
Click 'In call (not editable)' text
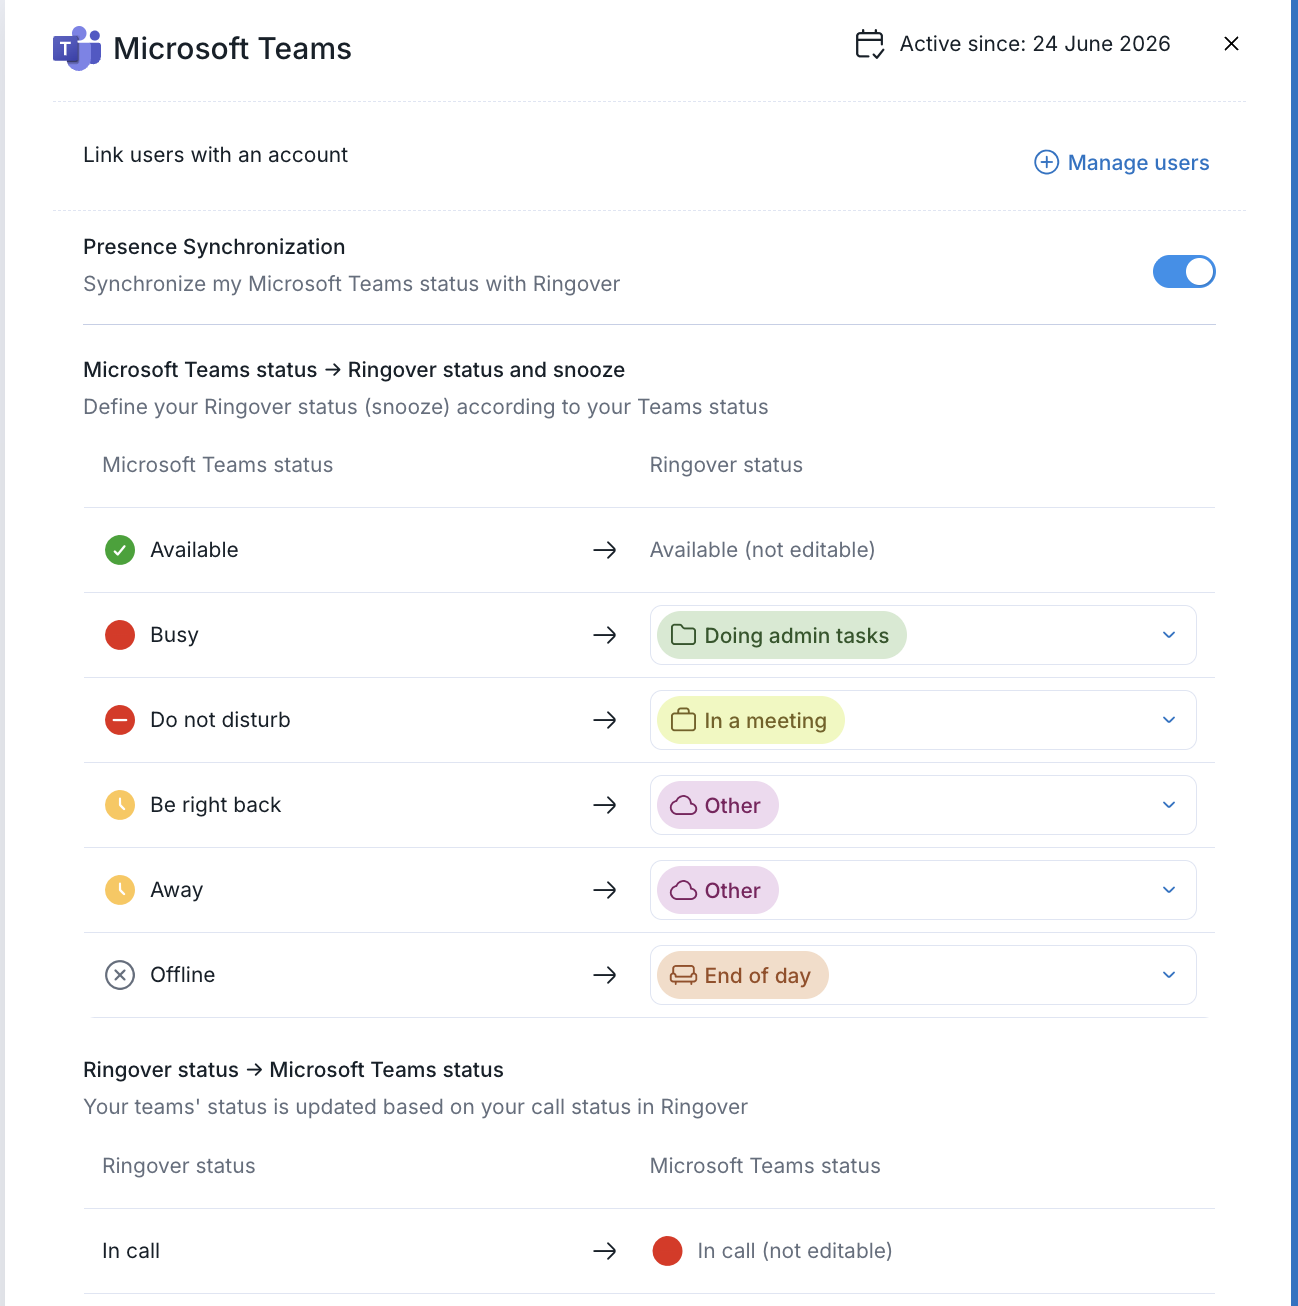tap(795, 1251)
